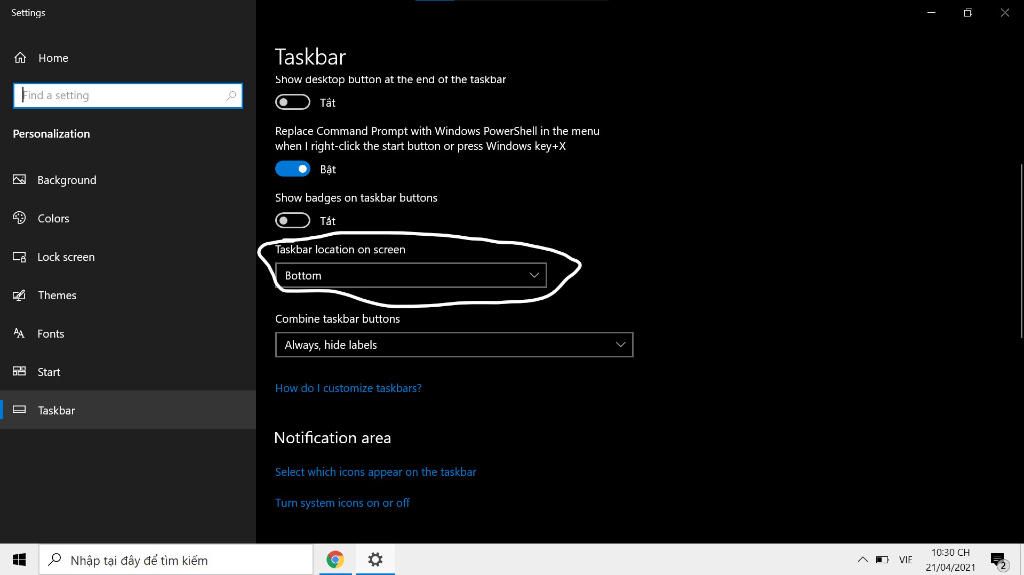The width and height of the screenshot is (1024, 575).
Task: Click the Start tiles icon
Action: 20,372
